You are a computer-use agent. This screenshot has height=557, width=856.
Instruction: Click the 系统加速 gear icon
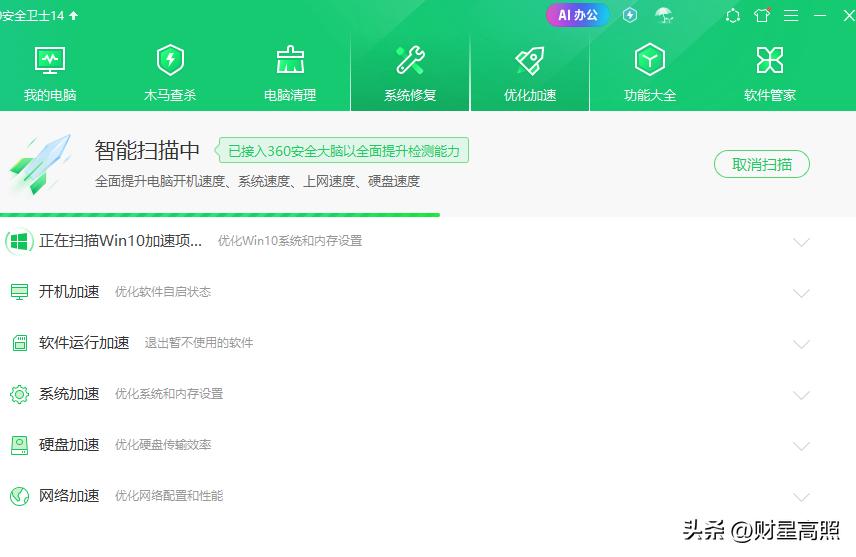[19, 394]
